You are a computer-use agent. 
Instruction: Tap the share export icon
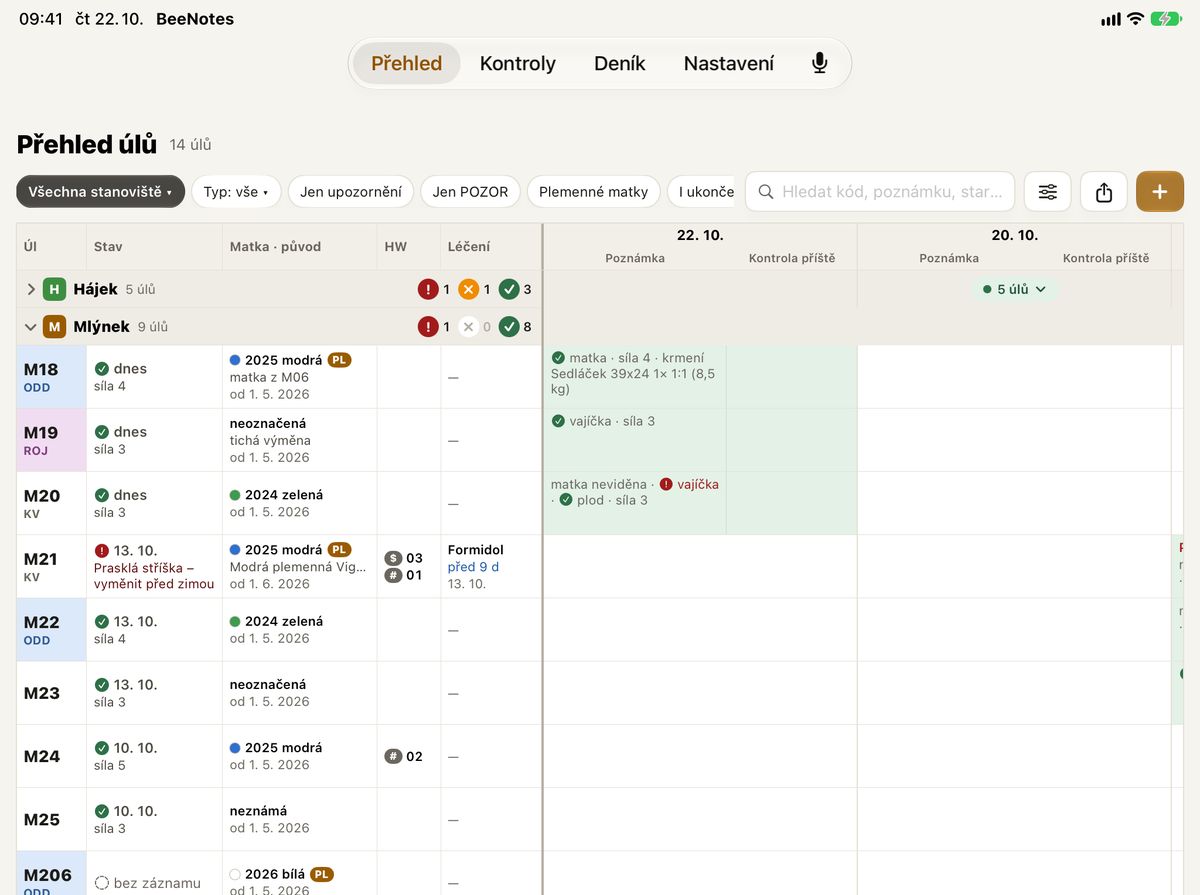[1104, 192]
